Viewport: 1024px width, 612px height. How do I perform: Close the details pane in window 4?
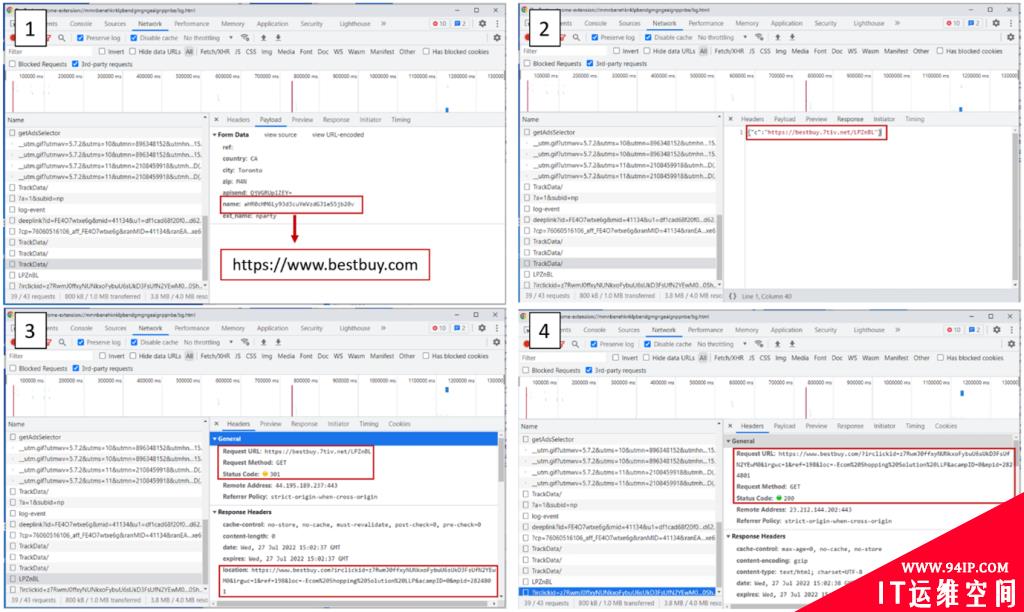pyautogui.click(x=731, y=427)
